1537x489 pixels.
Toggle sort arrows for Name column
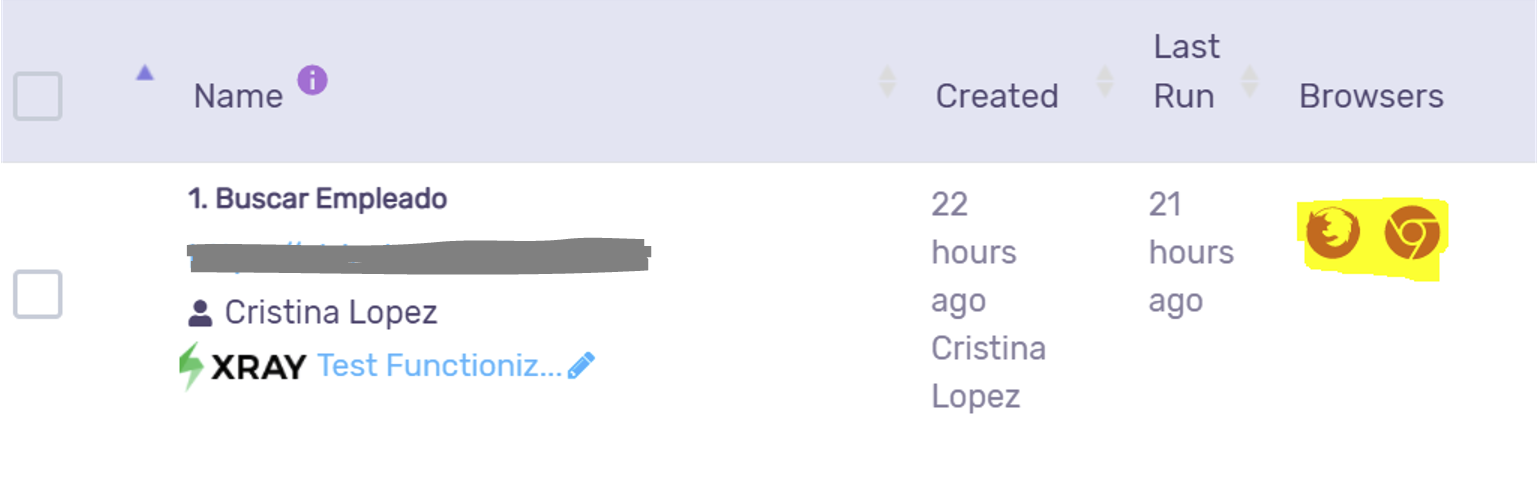(887, 81)
